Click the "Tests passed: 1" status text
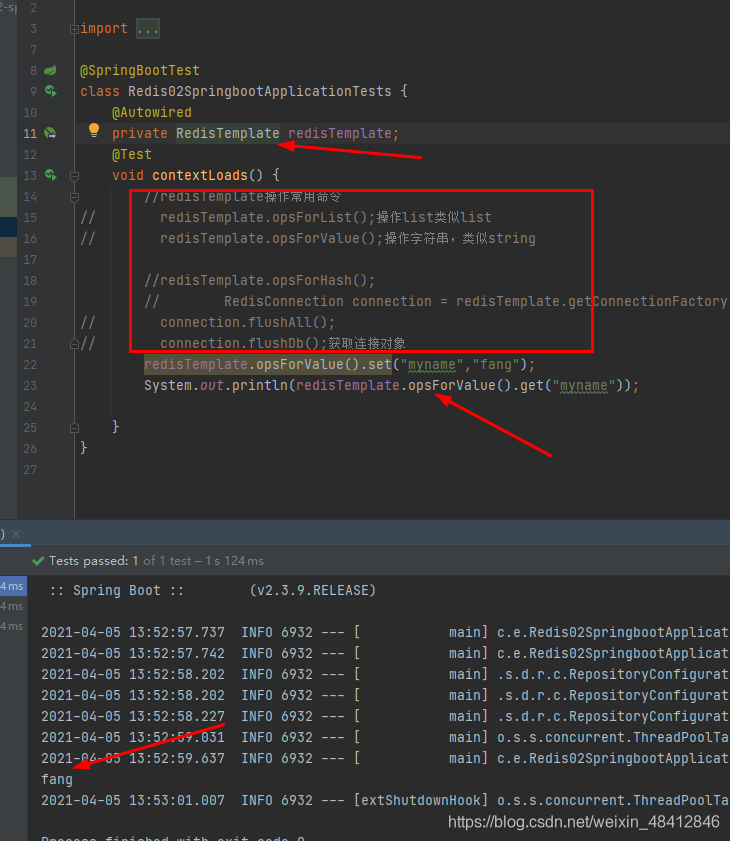Viewport: 730px width, 841px height. click(94, 561)
